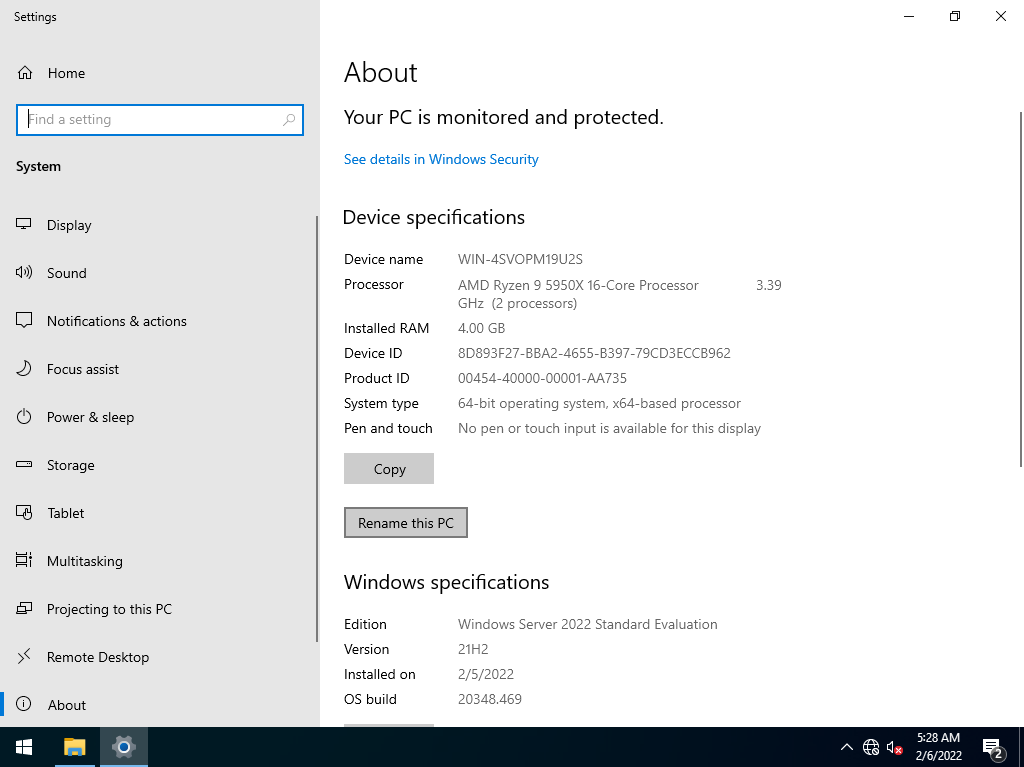This screenshot has width=1024, height=767.
Task: Click Projecting to this PC icon
Action: pyautogui.click(x=24, y=609)
